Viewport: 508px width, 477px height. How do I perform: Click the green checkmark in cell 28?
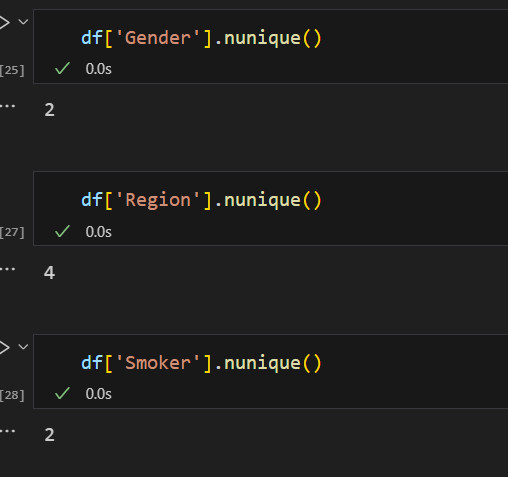[62, 393]
